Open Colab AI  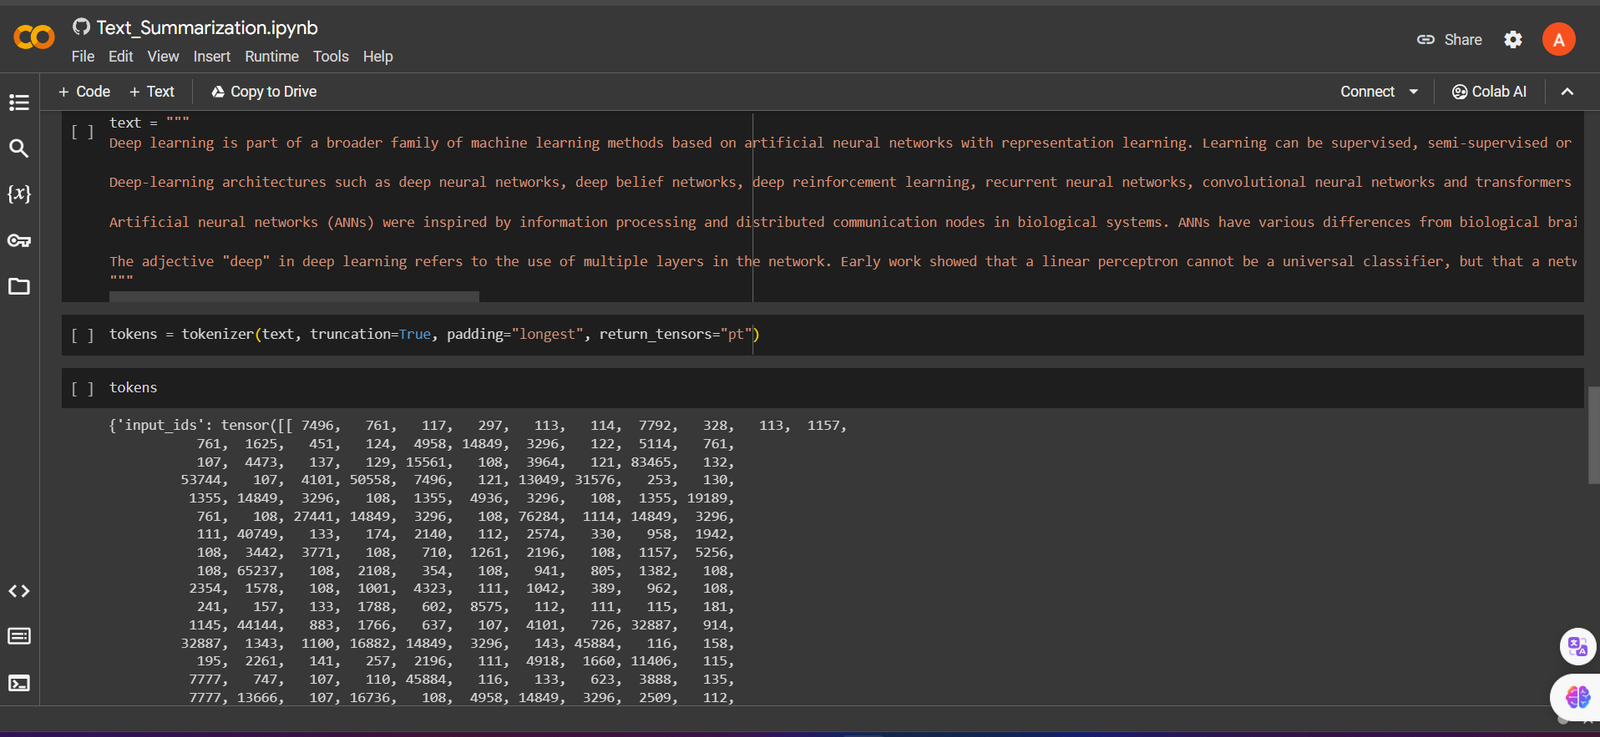(x=1489, y=91)
